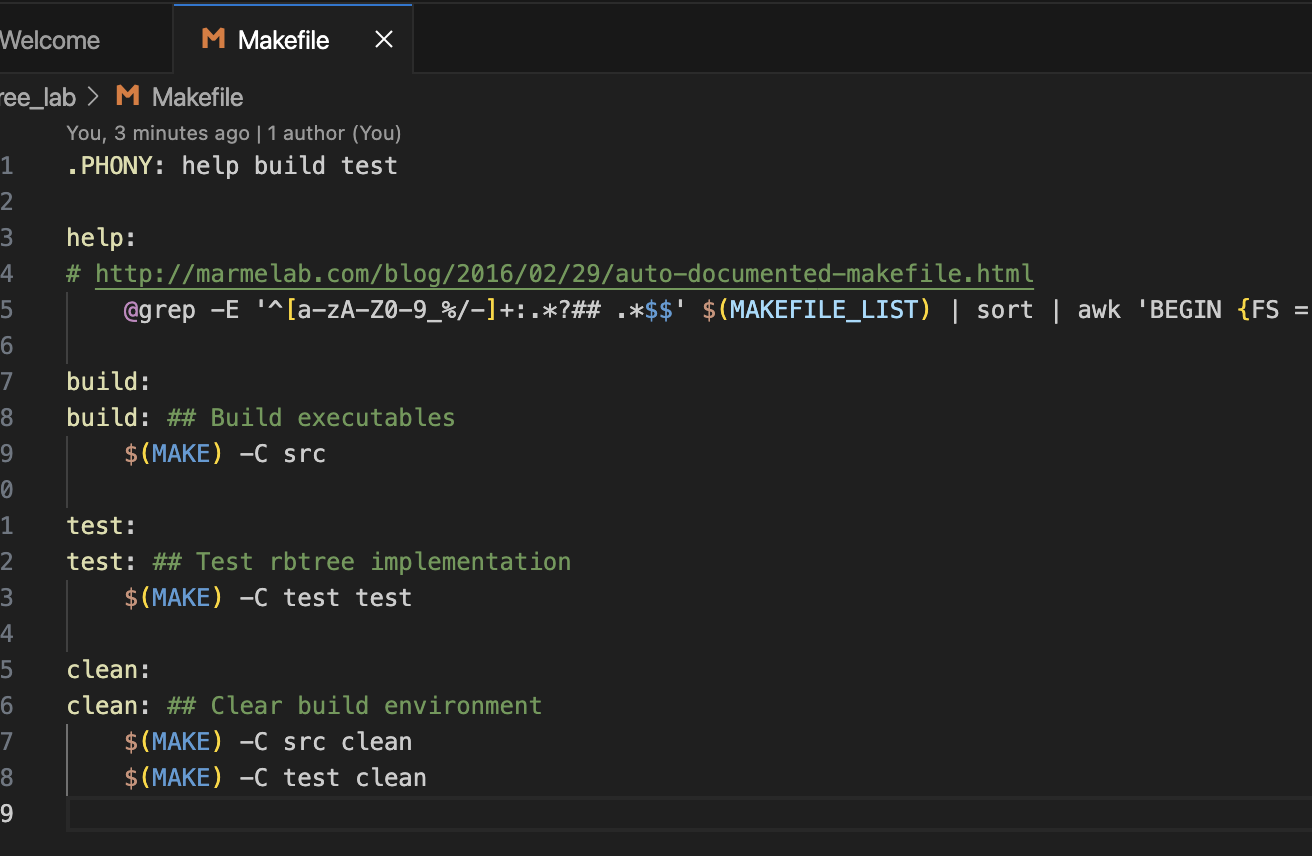
Task: Click '## Test rbtree implementation' comment
Action: pyautogui.click(x=361, y=561)
